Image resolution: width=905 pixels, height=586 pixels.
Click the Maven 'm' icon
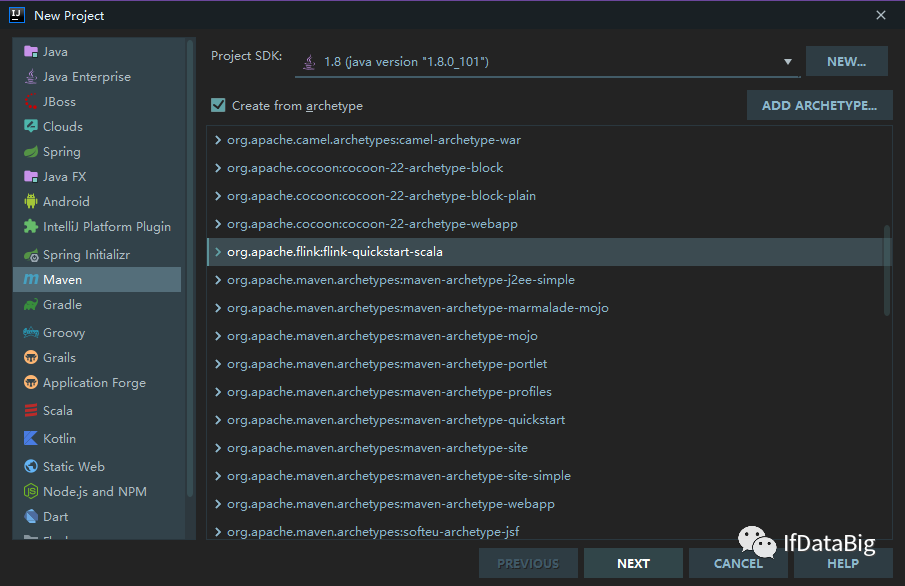(31, 279)
